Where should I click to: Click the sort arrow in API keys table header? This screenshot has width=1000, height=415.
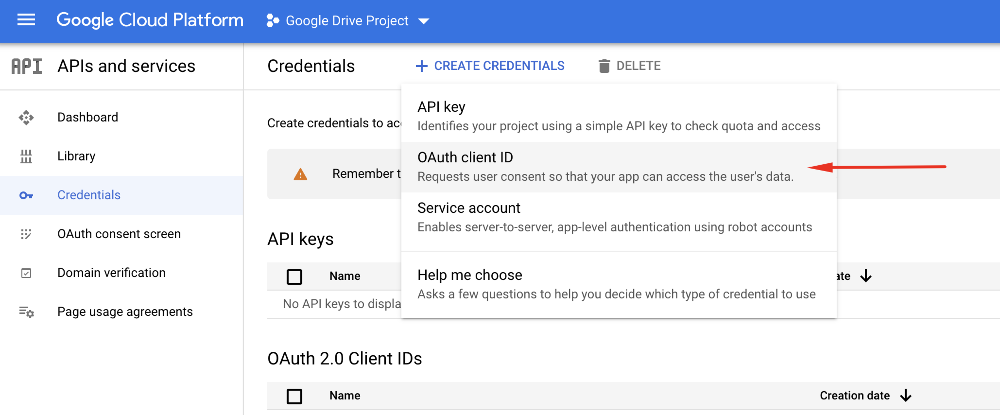(x=865, y=276)
